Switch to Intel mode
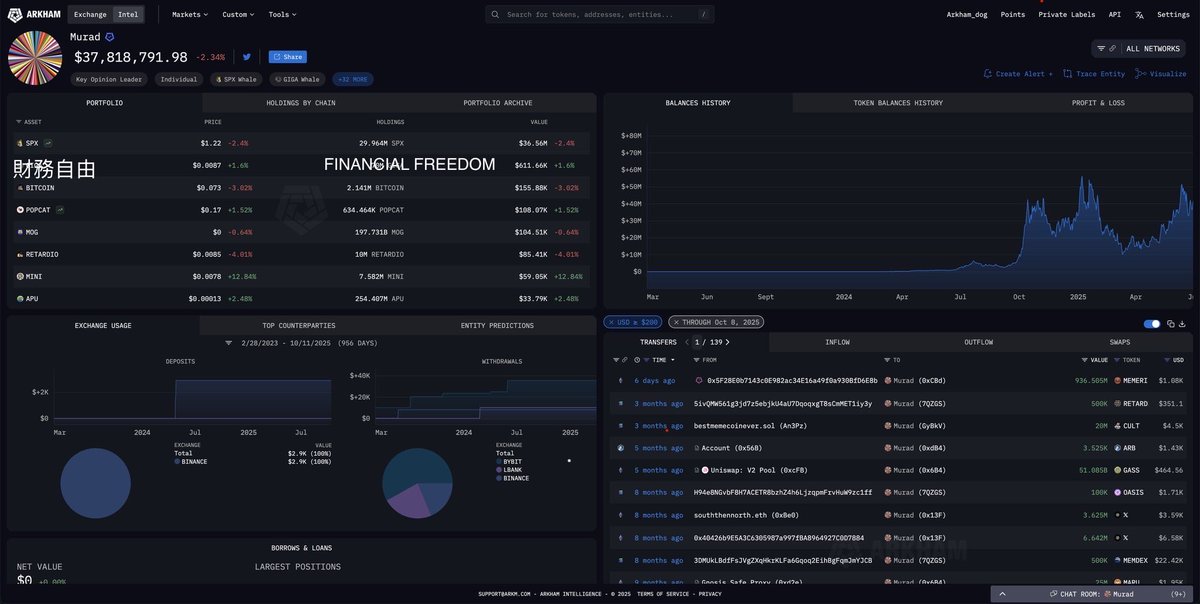Viewport: 1200px width, 604px height. pyautogui.click(x=128, y=15)
